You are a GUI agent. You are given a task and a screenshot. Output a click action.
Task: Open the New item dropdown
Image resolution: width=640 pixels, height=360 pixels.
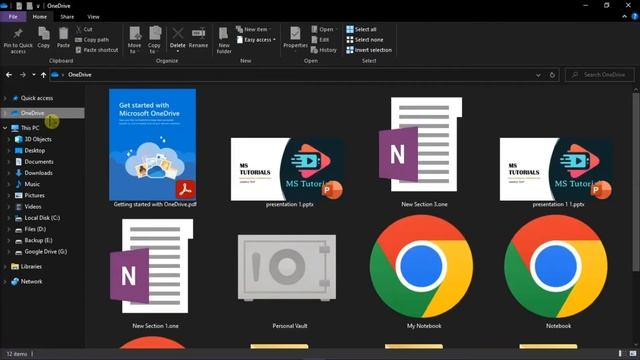(x=253, y=29)
